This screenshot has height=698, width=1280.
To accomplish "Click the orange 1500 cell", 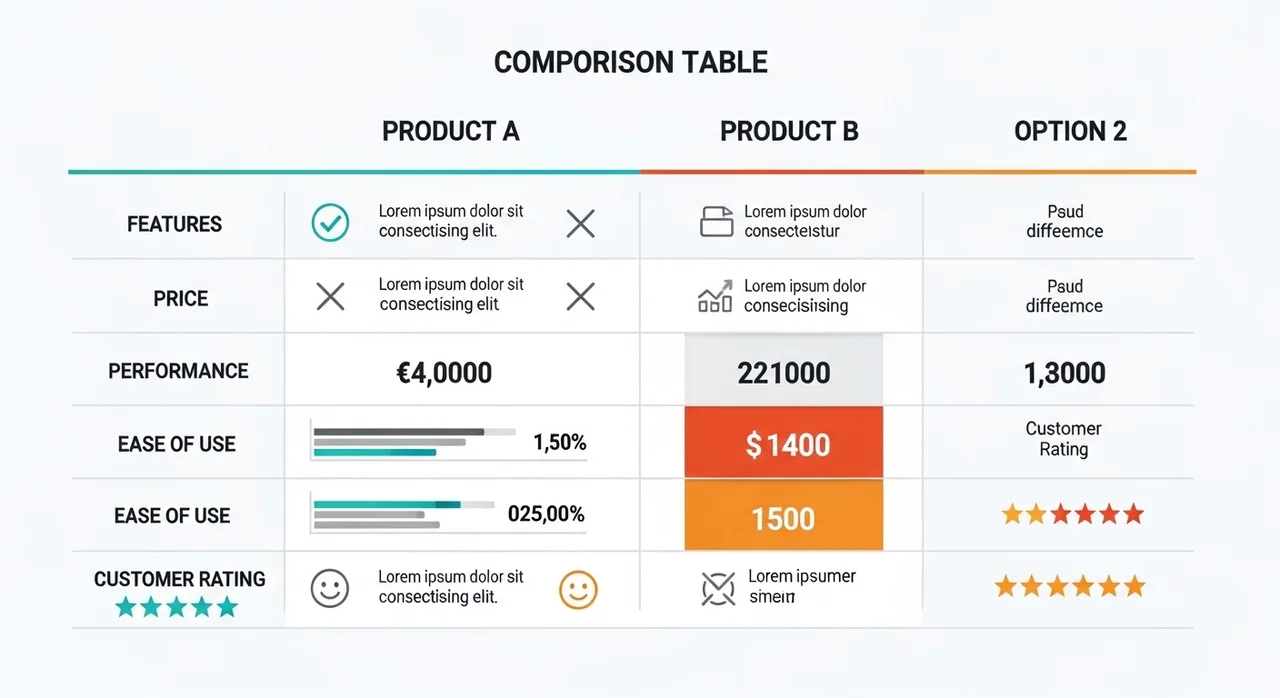I will click(x=784, y=516).
